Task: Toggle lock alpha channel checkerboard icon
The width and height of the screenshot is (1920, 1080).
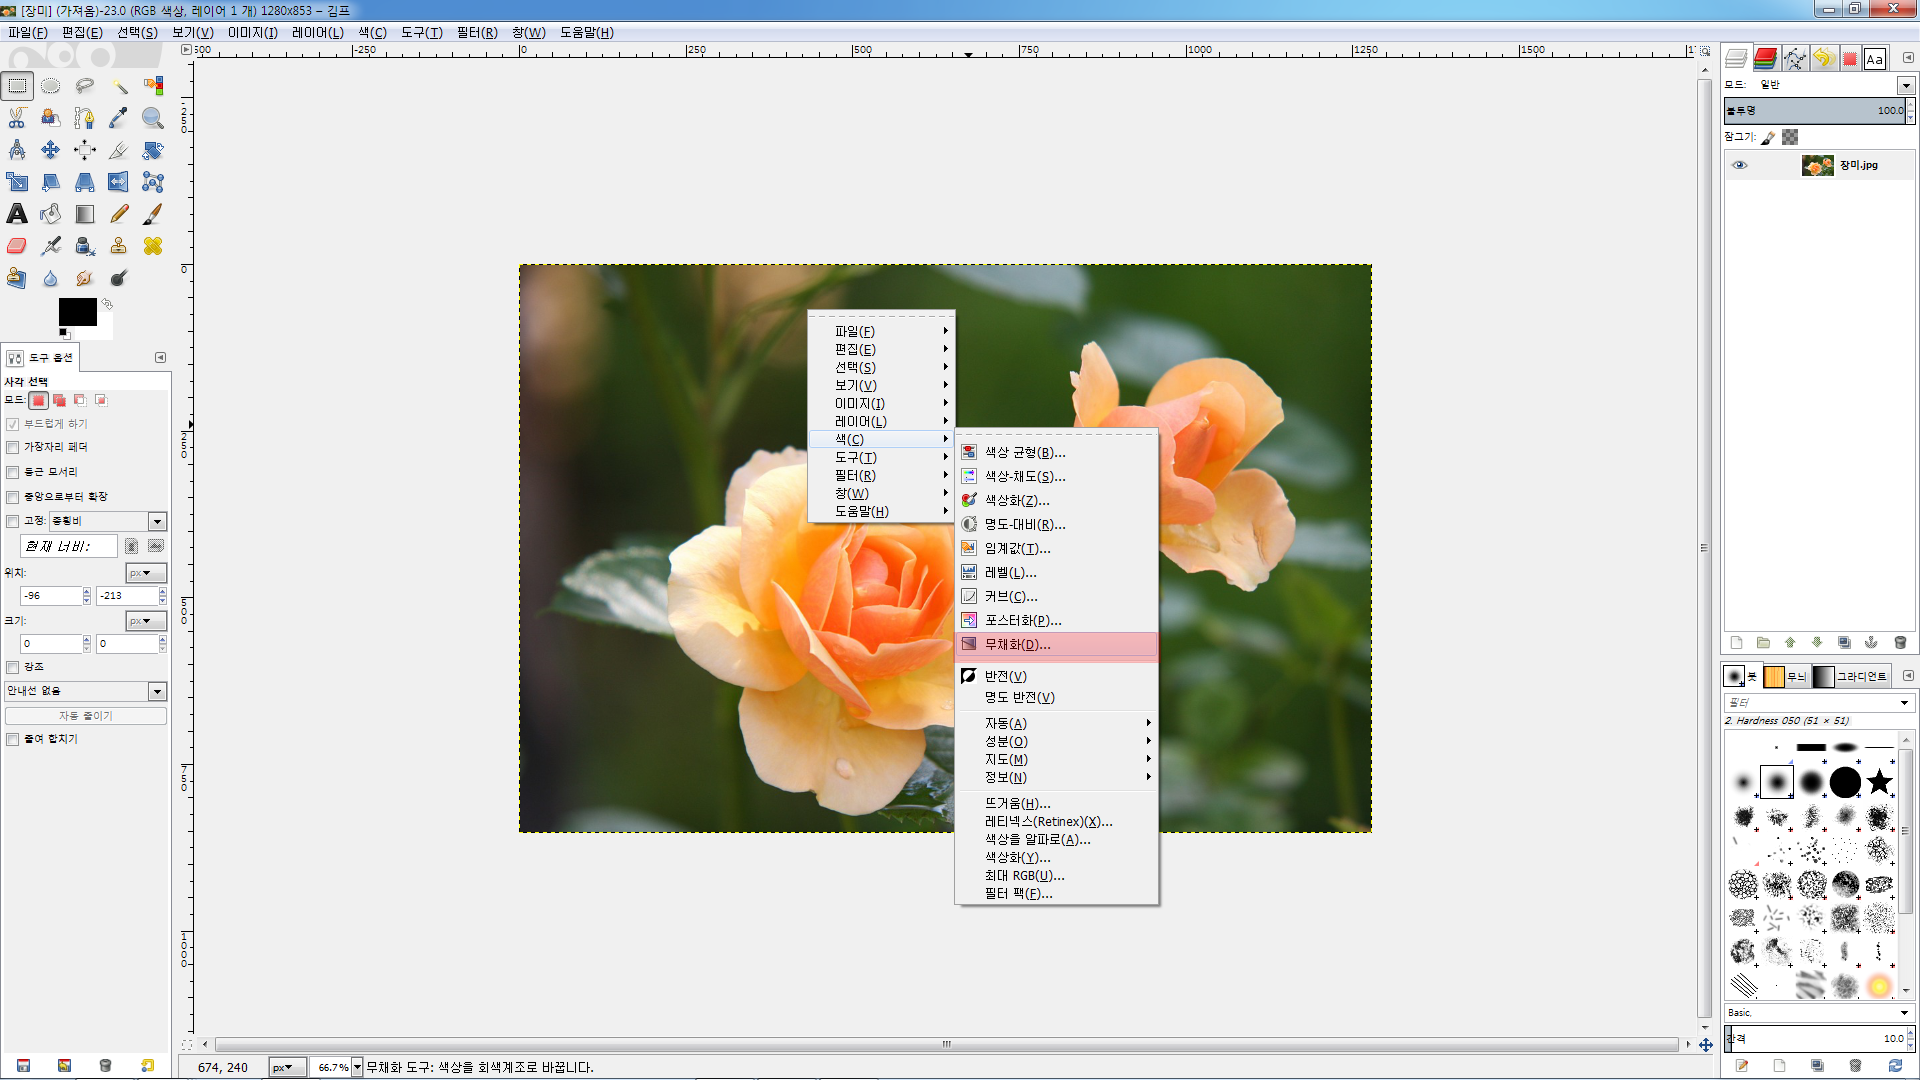Action: tap(1790, 137)
